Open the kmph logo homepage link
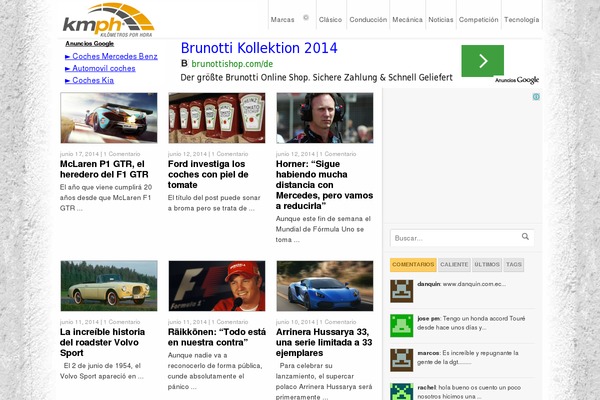The height and width of the screenshot is (400, 600). coord(109,20)
